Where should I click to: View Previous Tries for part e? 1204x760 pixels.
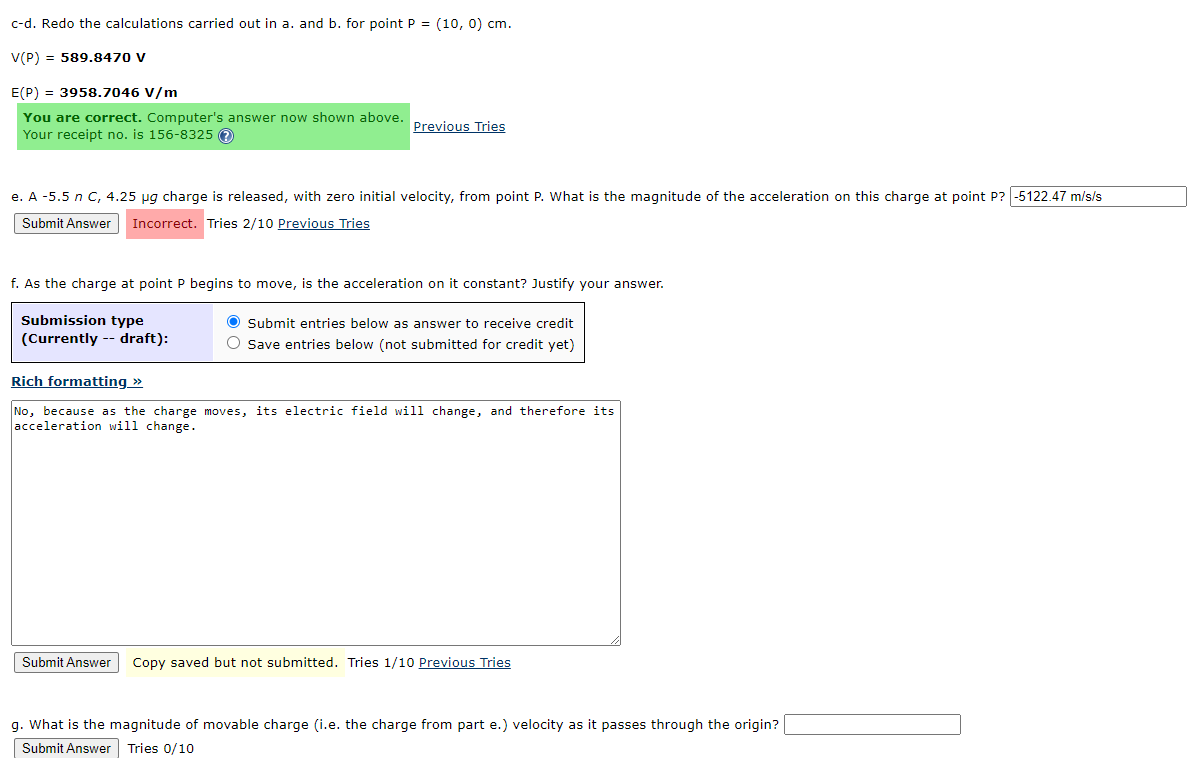(x=323, y=223)
